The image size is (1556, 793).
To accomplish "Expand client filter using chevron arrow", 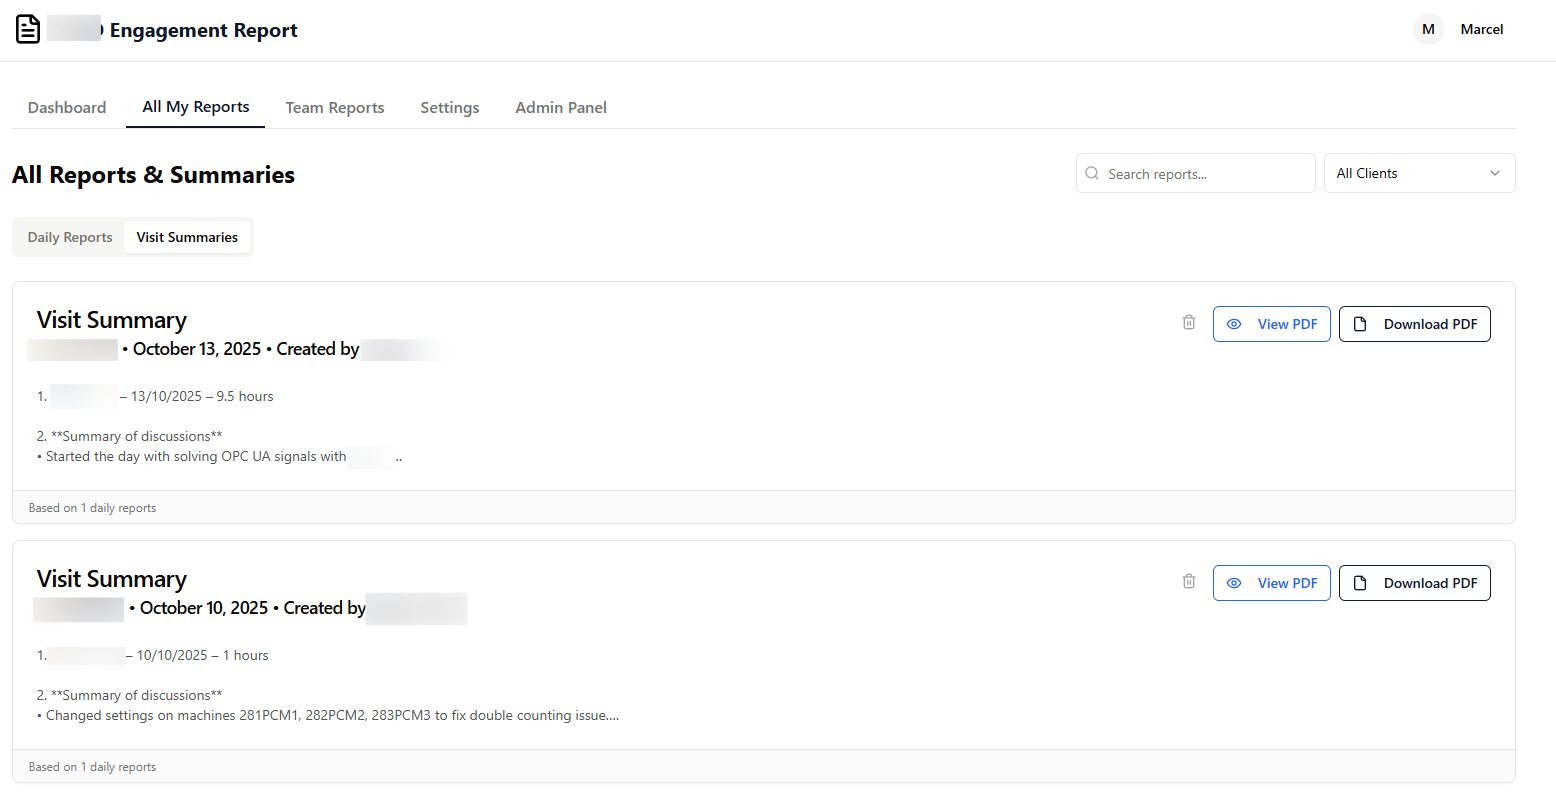I will (x=1495, y=174).
